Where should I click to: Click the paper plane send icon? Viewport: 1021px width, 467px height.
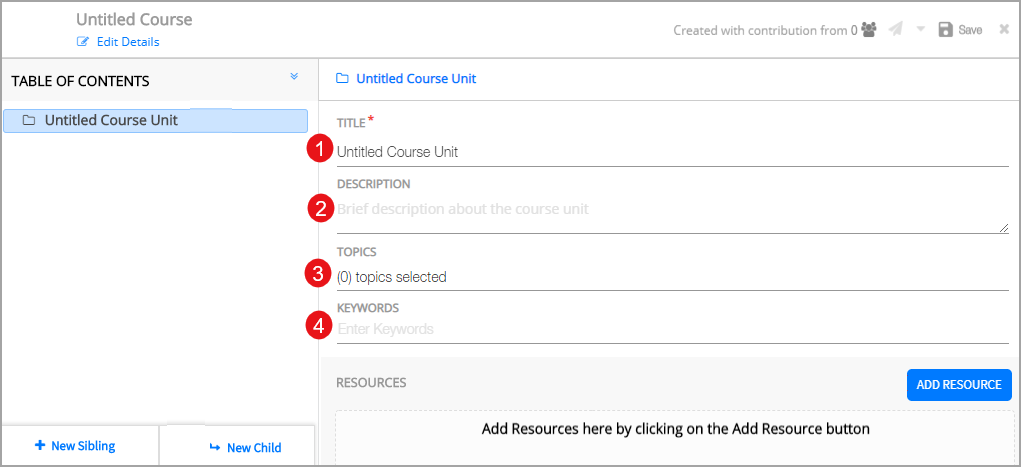tap(896, 30)
